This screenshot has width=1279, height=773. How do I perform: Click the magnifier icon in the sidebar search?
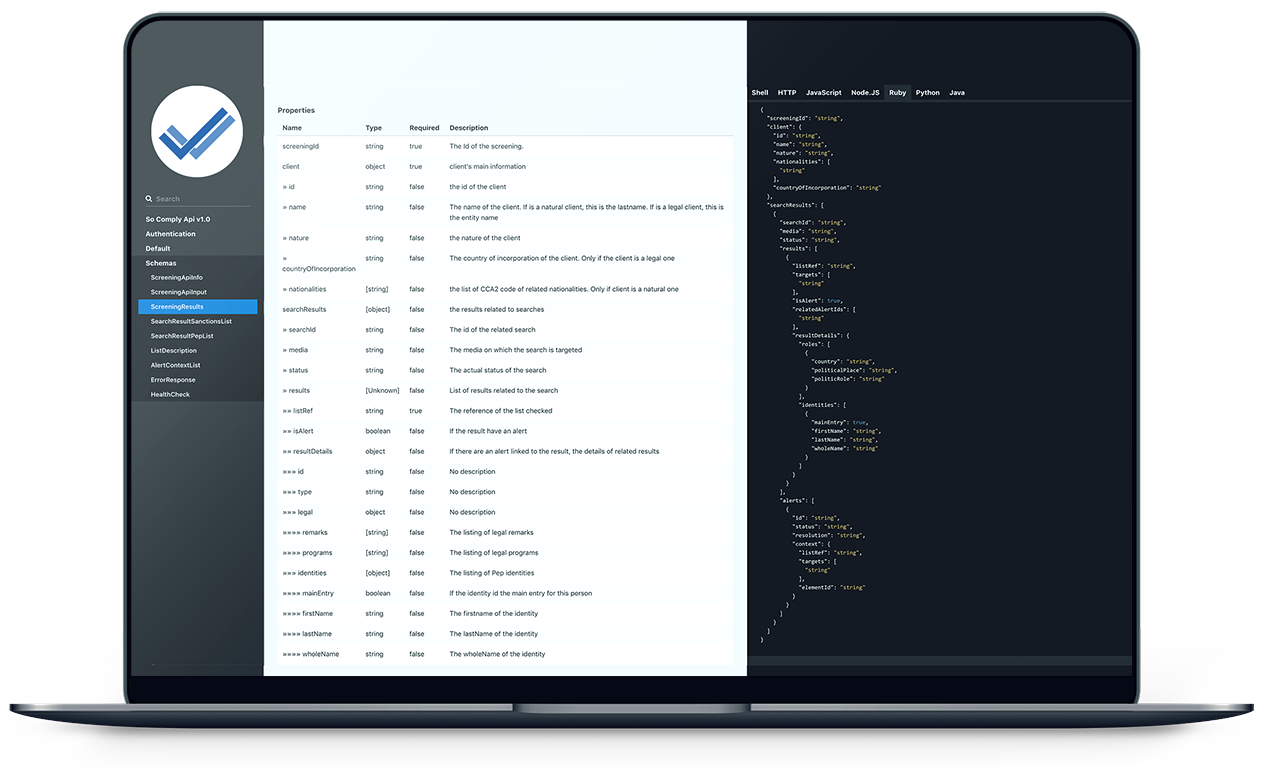click(x=149, y=199)
